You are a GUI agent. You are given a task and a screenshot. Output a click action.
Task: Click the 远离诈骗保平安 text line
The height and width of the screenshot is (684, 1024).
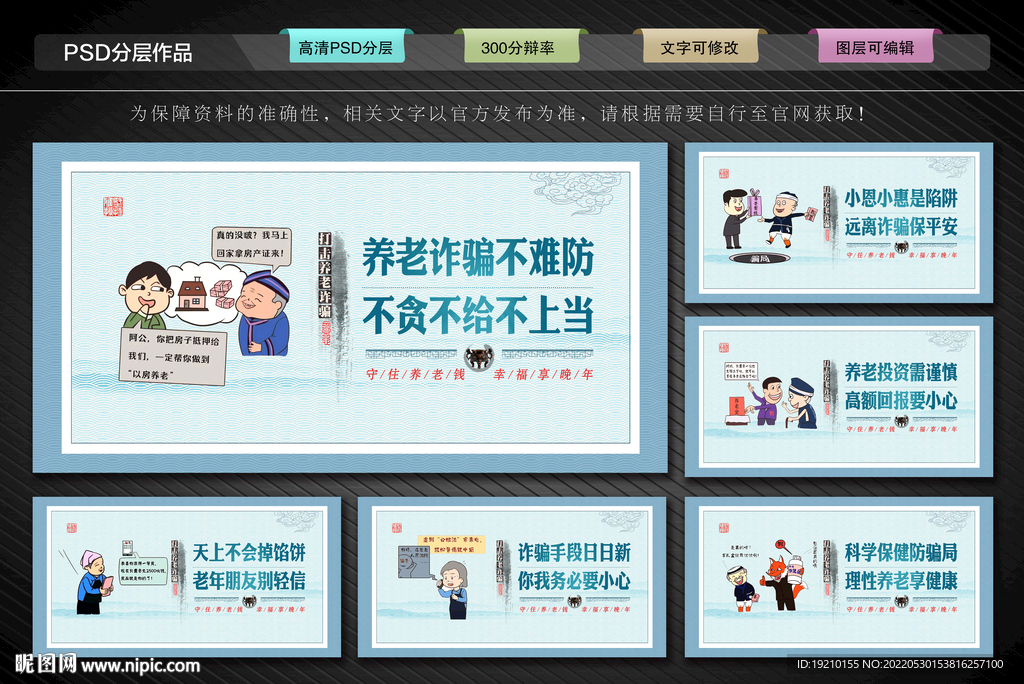tap(901, 227)
